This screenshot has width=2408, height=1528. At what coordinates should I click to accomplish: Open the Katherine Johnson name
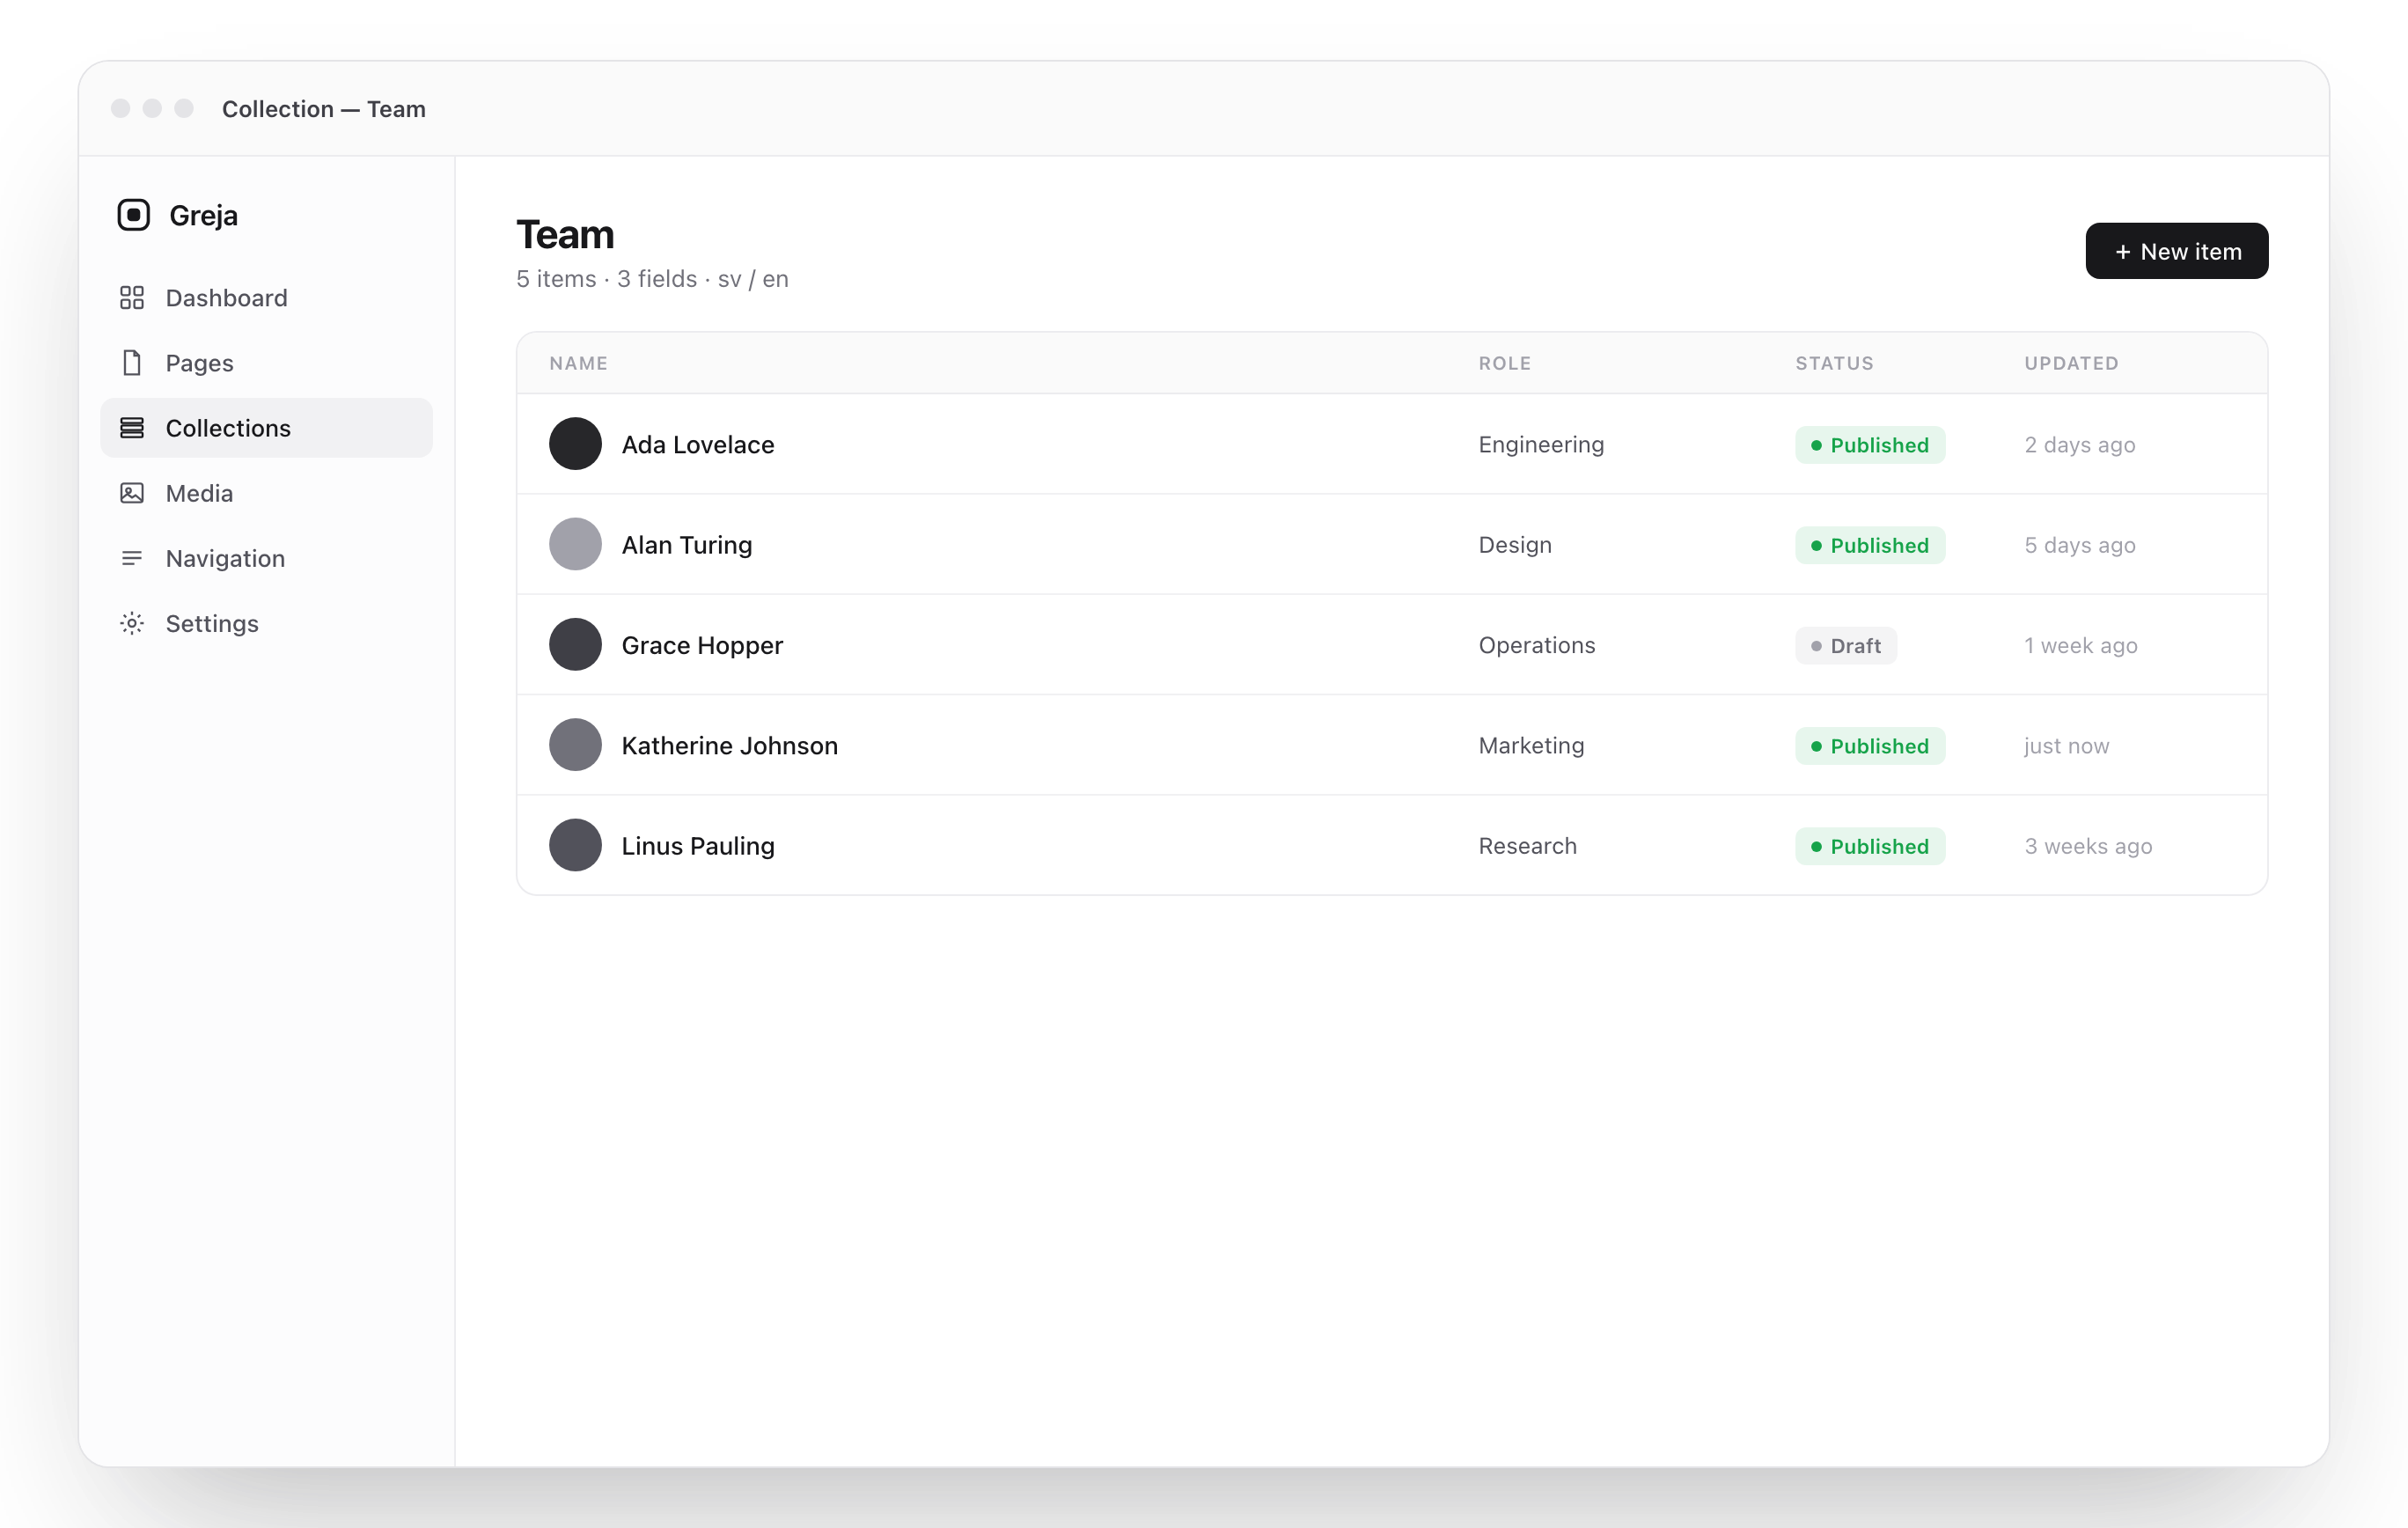pos(730,745)
